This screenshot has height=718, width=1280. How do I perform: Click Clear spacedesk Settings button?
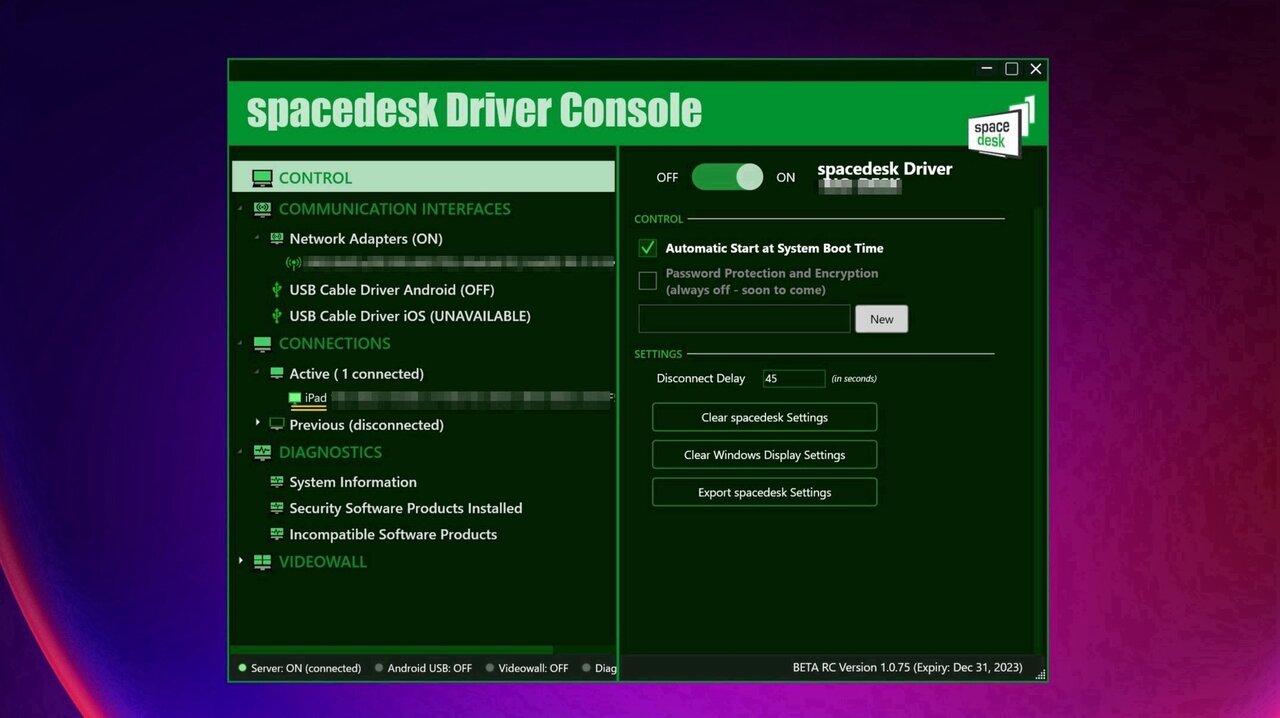coord(764,417)
